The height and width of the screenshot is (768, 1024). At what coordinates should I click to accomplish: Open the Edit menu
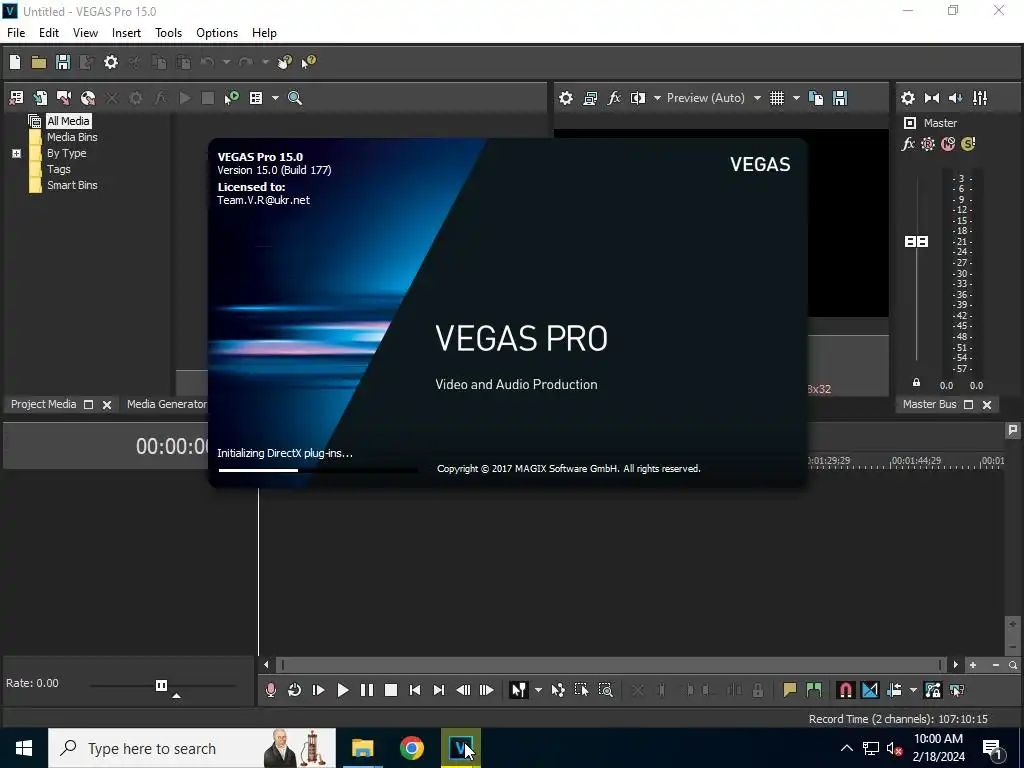49,33
